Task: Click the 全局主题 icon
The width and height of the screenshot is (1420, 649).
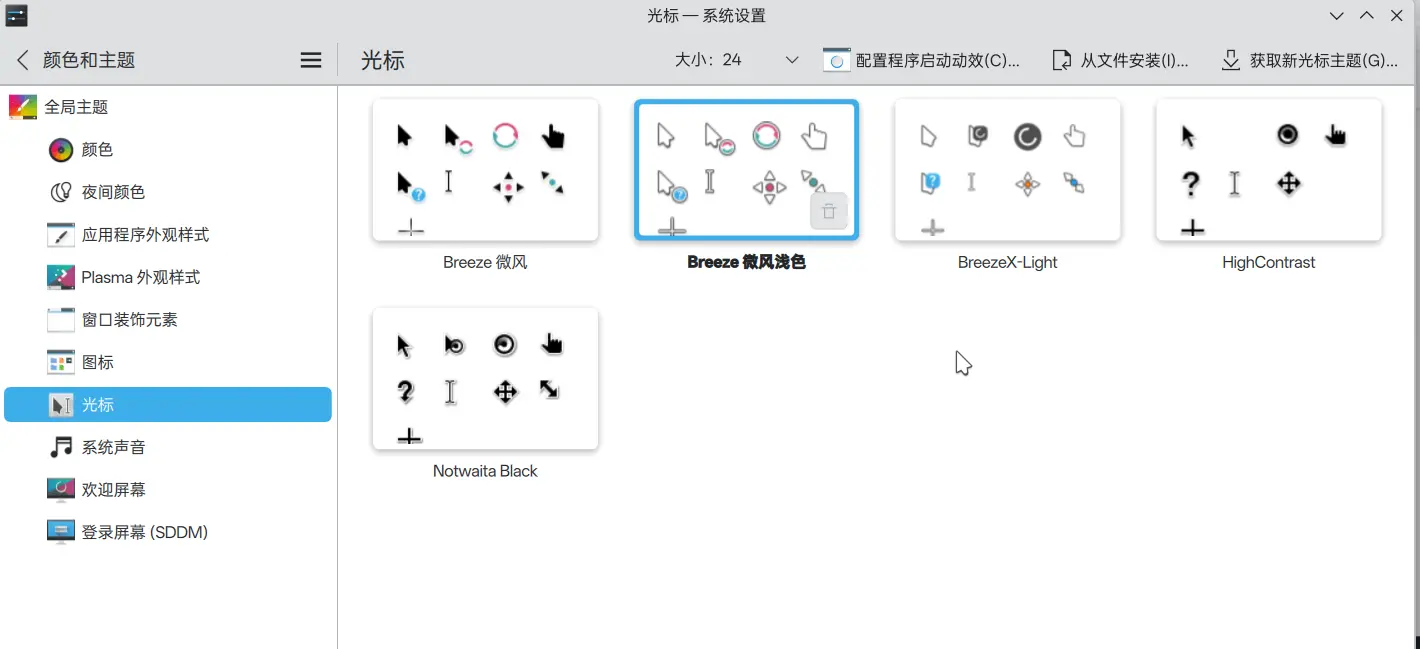Action: [x=23, y=107]
